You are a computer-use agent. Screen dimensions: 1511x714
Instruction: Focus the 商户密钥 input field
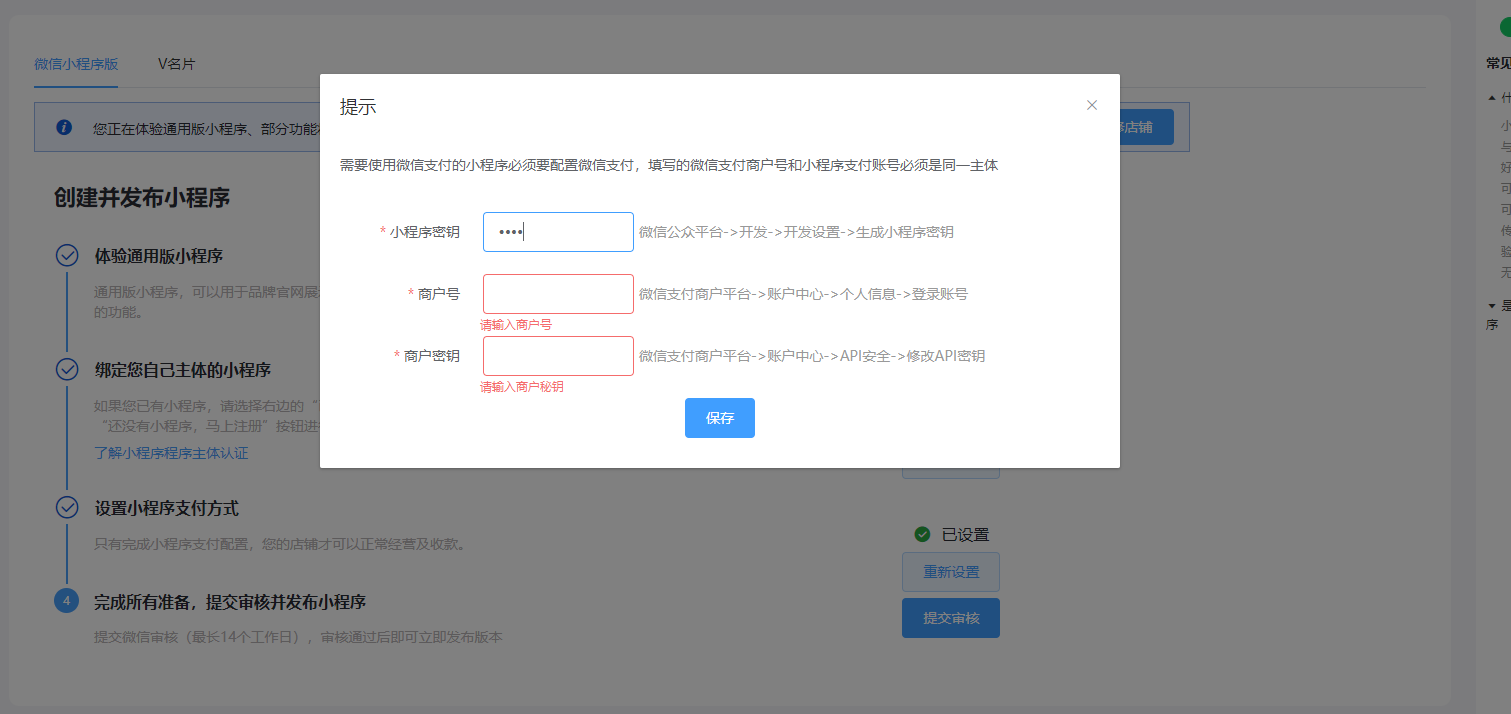click(x=558, y=356)
